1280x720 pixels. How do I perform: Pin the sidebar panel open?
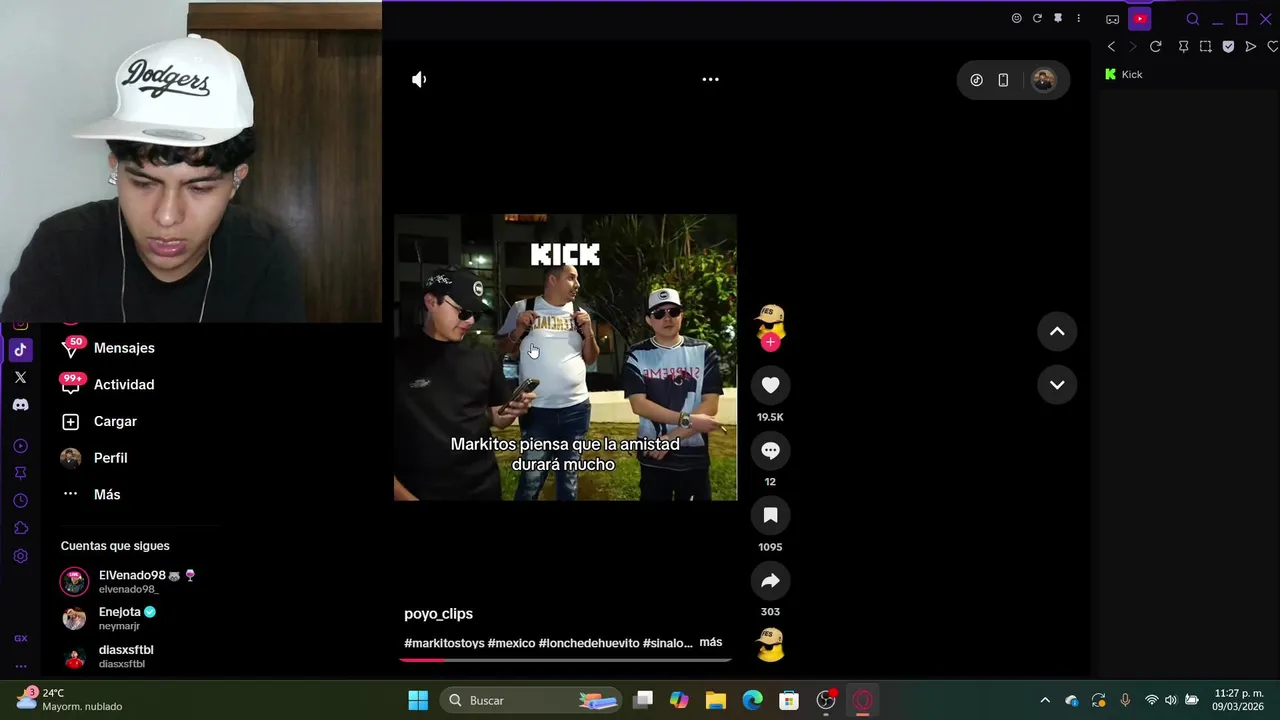coord(1058,18)
